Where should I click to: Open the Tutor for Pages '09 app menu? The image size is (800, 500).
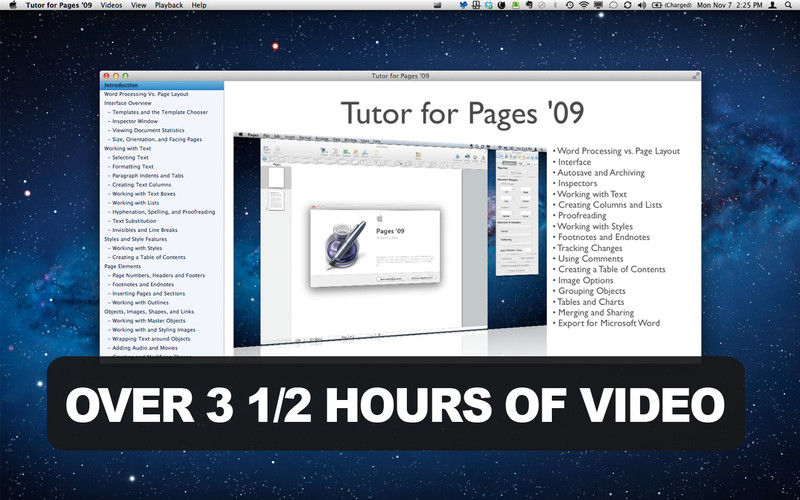click(x=59, y=5)
